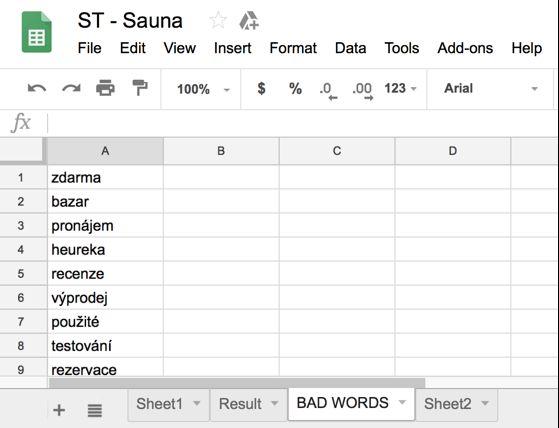Image resolution: width=559 pixels, height=428 pixels.
Task: Open the 100% zoom dropdown
Action: [x=203, y=89]
